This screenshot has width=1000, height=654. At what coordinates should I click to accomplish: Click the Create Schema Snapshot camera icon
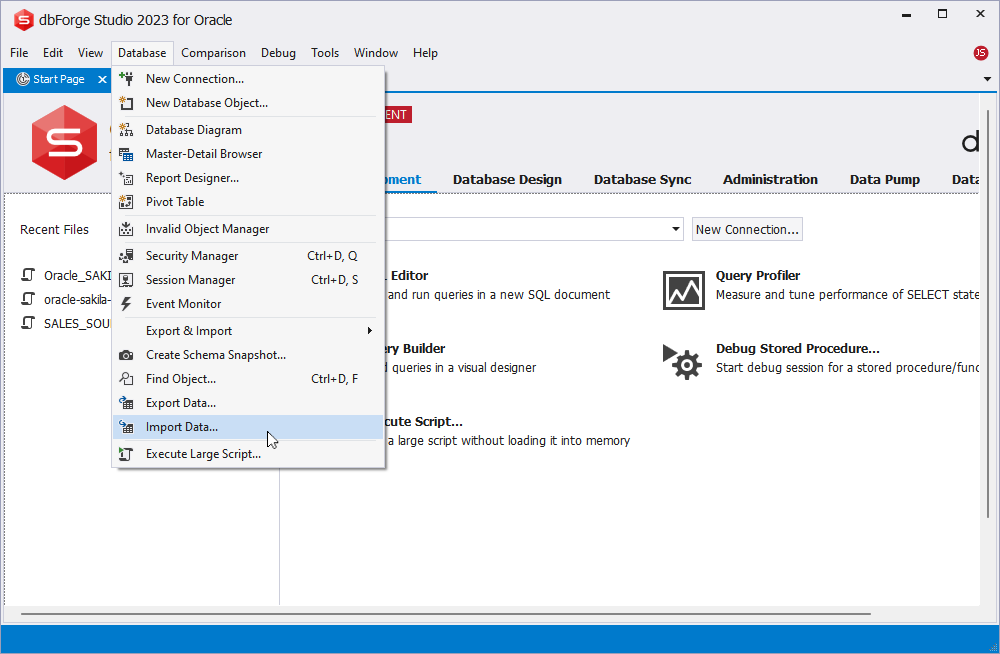pyautogui.click(x=127, y=354)
